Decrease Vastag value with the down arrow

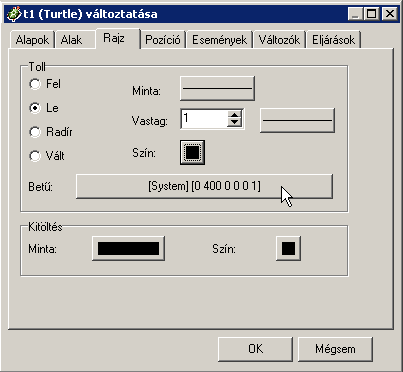click(x=235, y=123)
